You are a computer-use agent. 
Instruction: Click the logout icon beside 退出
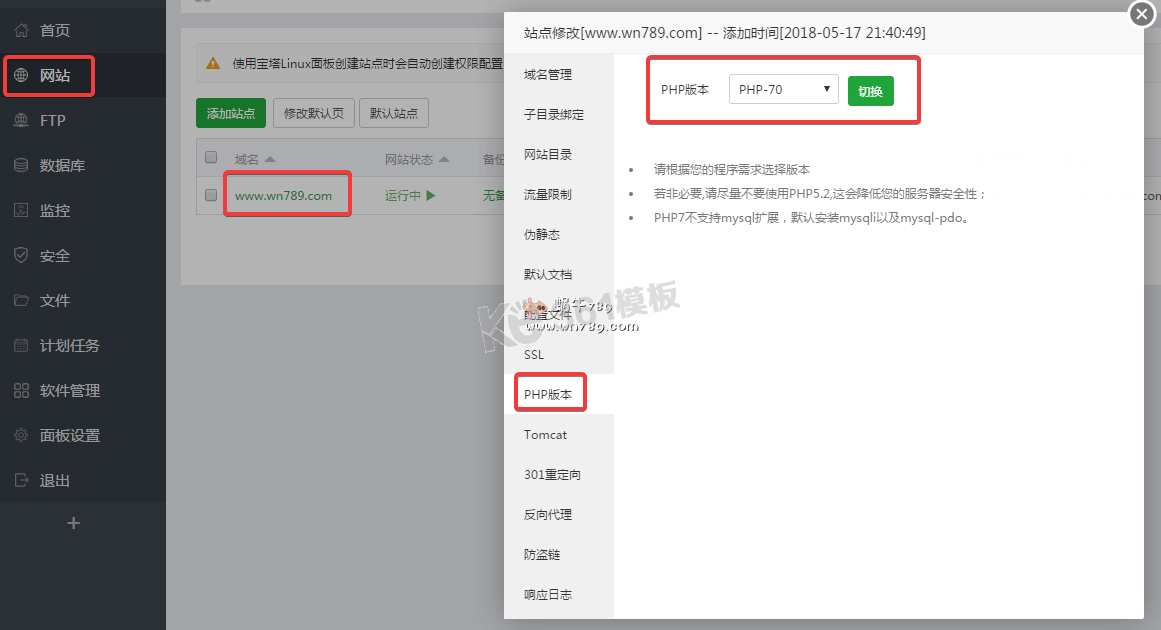click(21, 480)
